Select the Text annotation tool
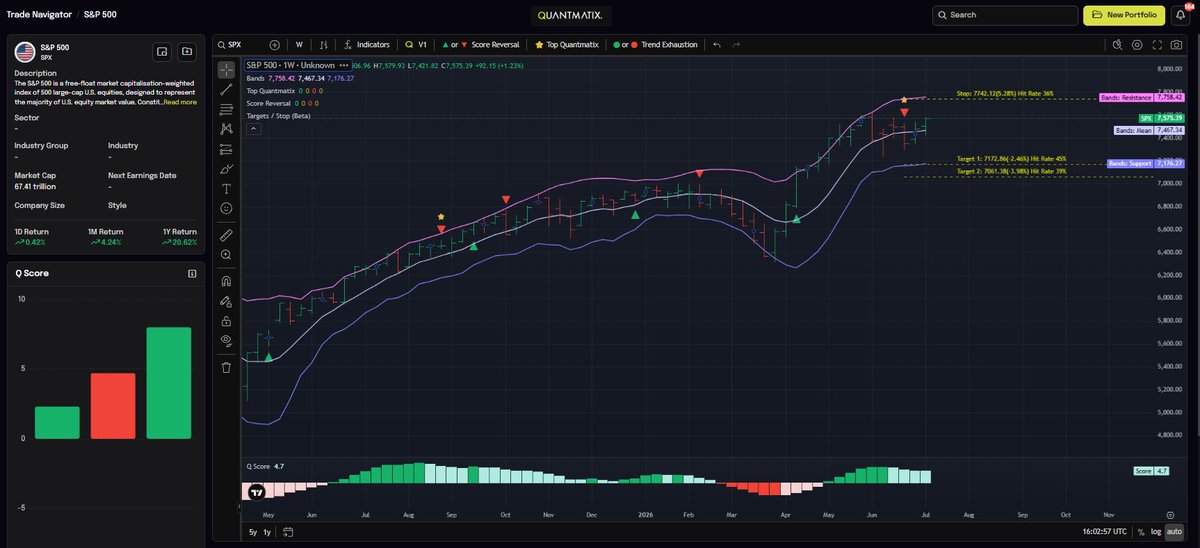 coord(226,188)
